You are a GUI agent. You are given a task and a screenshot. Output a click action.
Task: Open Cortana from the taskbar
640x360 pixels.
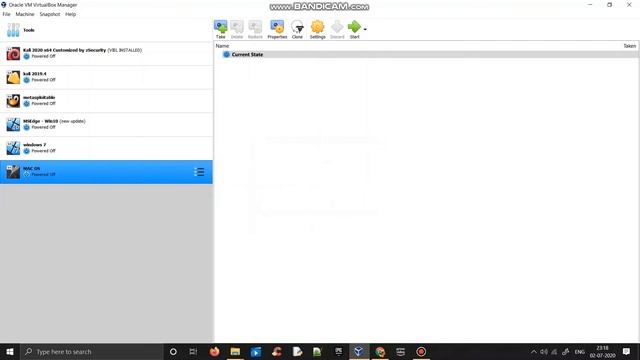coord(173,351)
